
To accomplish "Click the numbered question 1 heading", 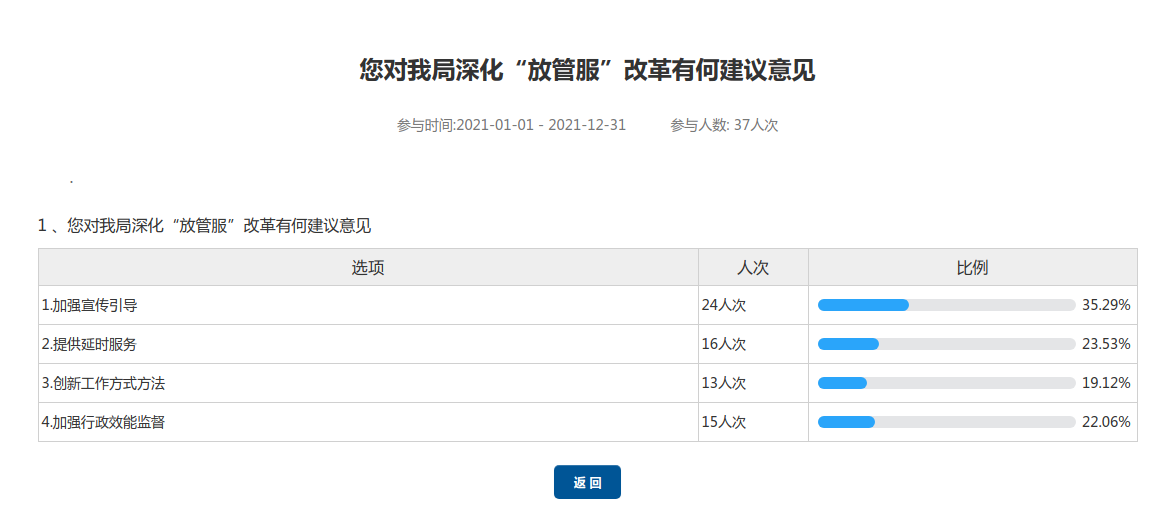I will (204, 226).
